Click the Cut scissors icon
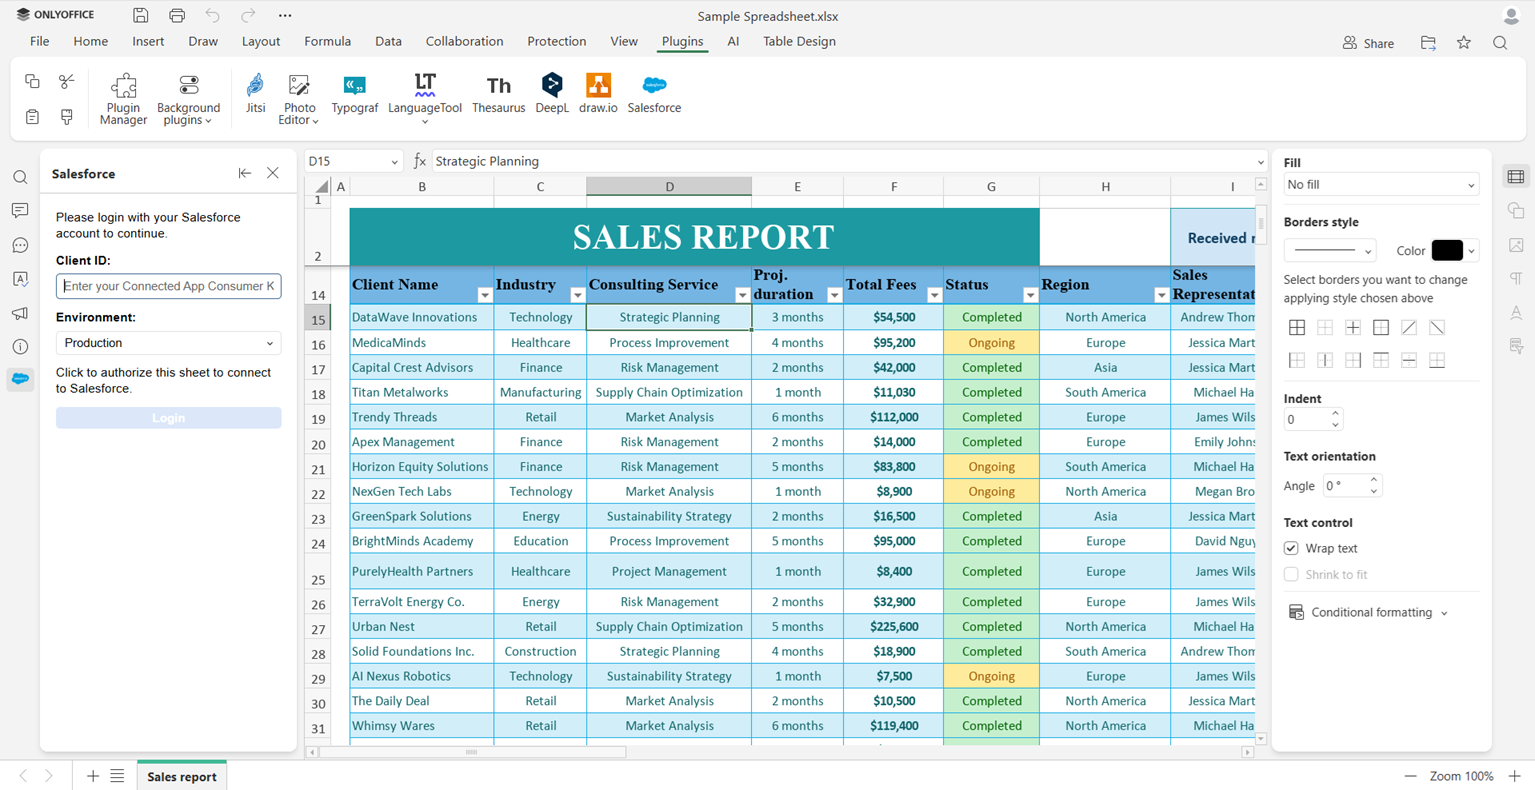 (x=67, y=81)
